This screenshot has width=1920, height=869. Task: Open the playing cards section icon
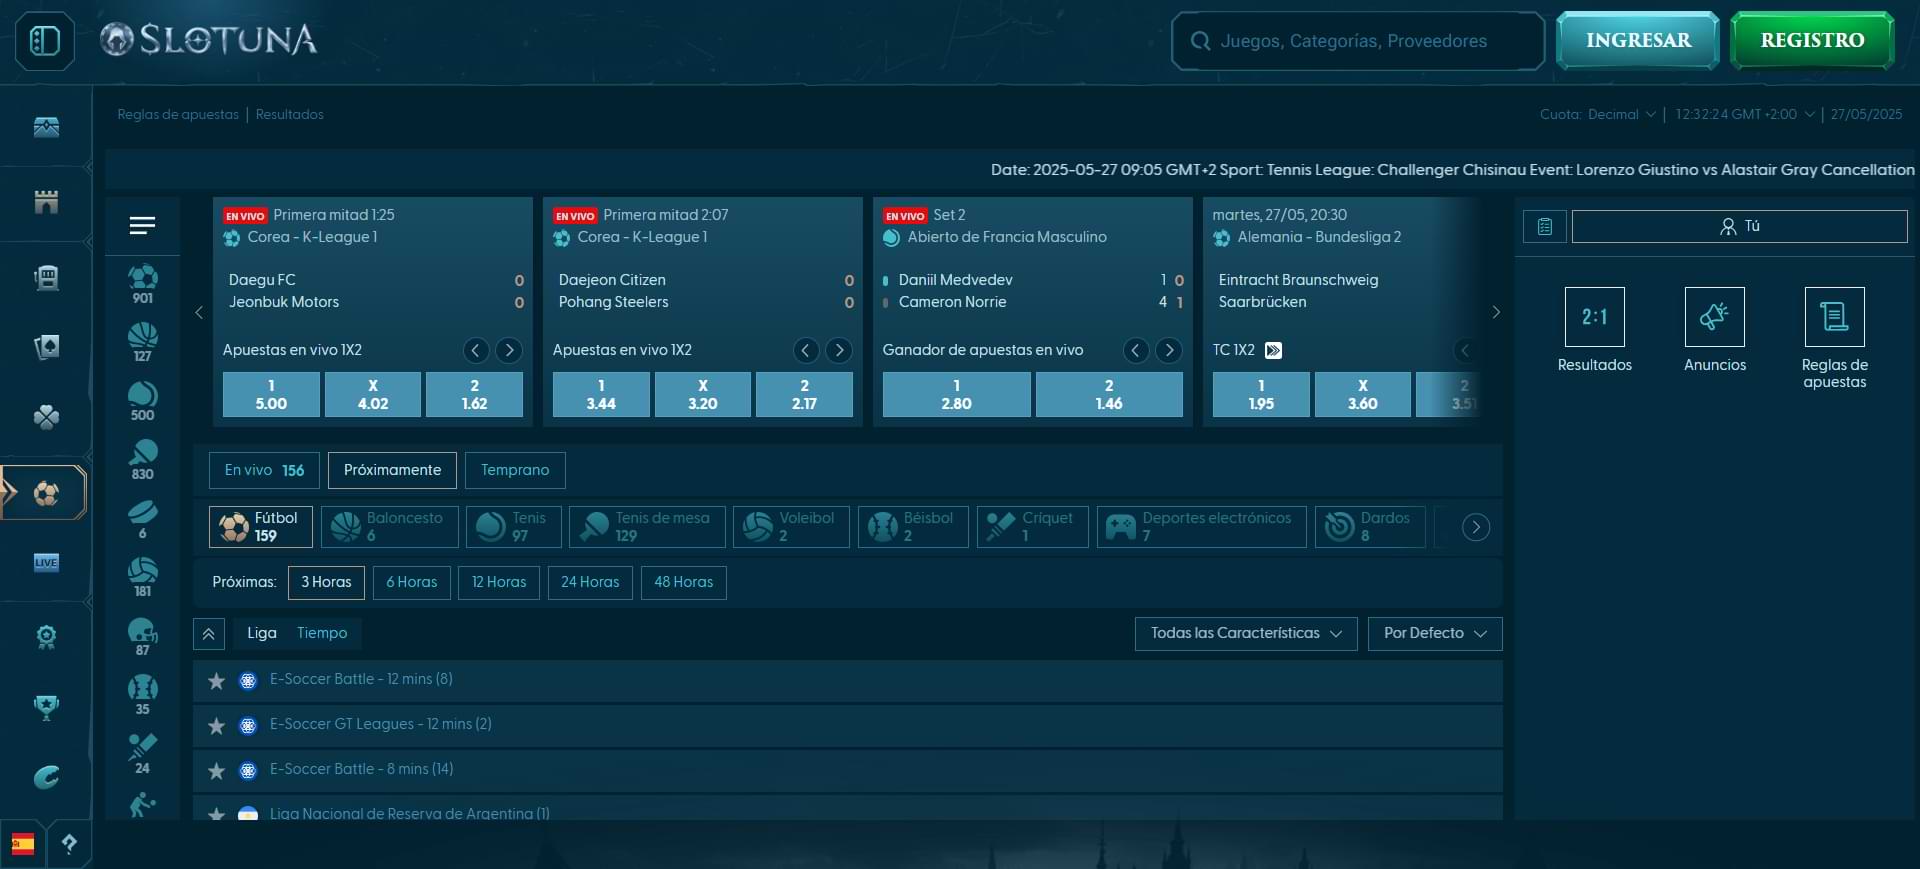point(46,346)
